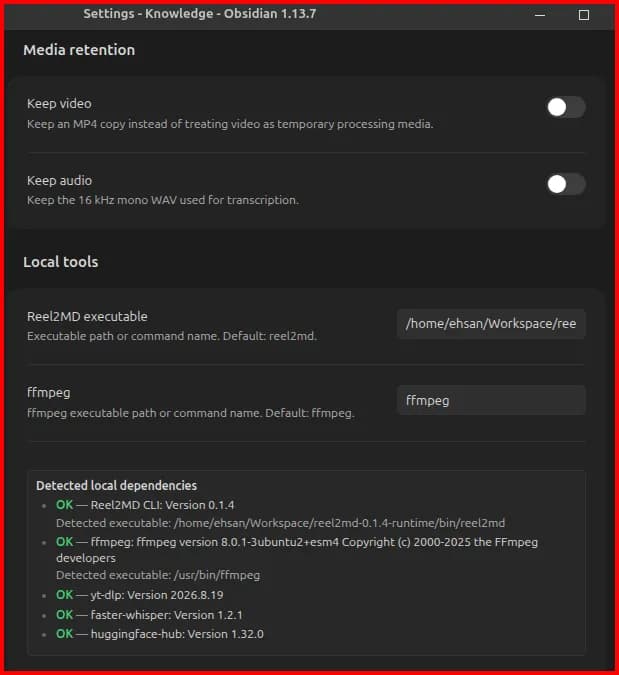
Task: Click the 'Default: reel2md' description text
Action: pos(172,336)
